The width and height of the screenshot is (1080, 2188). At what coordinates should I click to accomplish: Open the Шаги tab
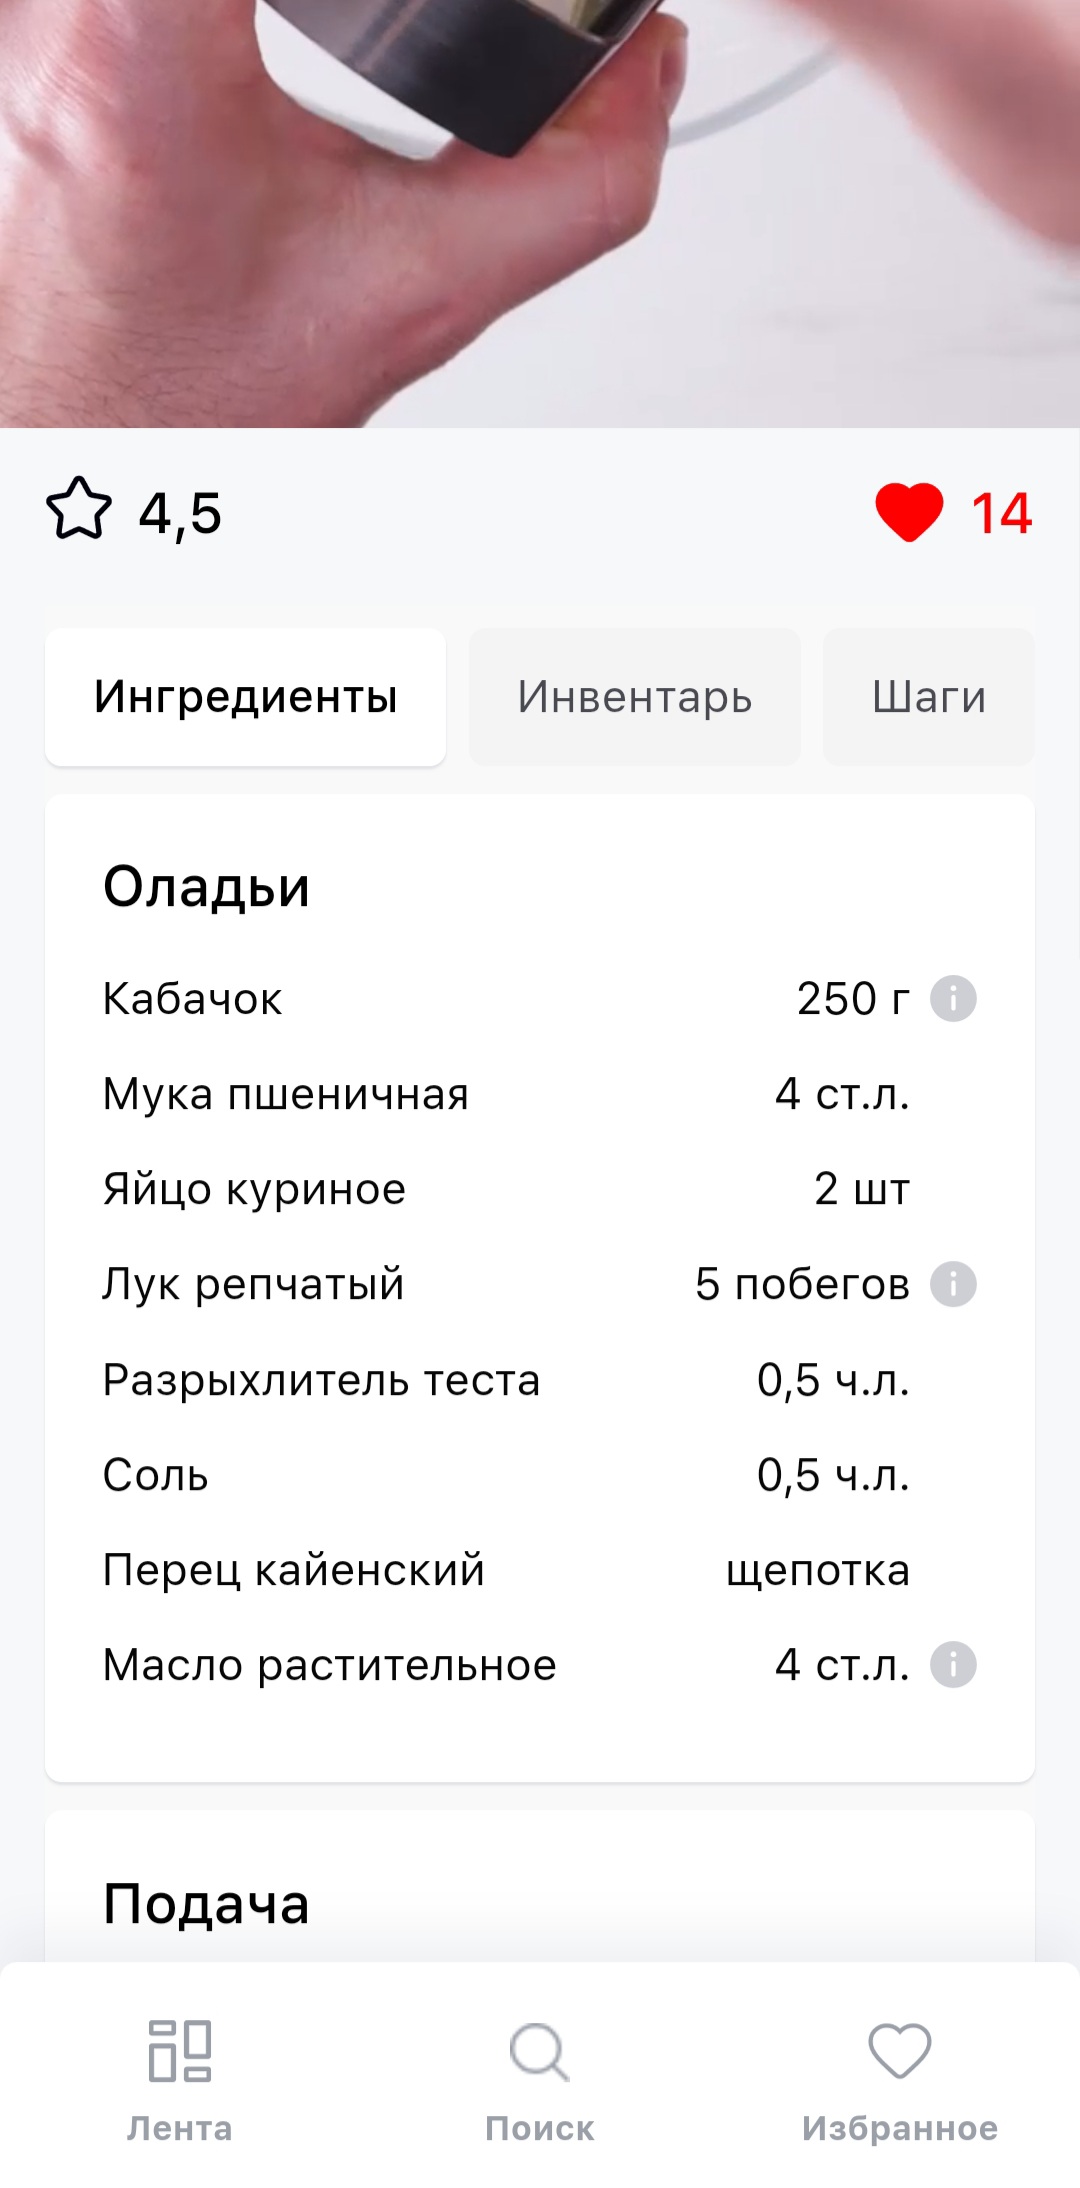928,697
